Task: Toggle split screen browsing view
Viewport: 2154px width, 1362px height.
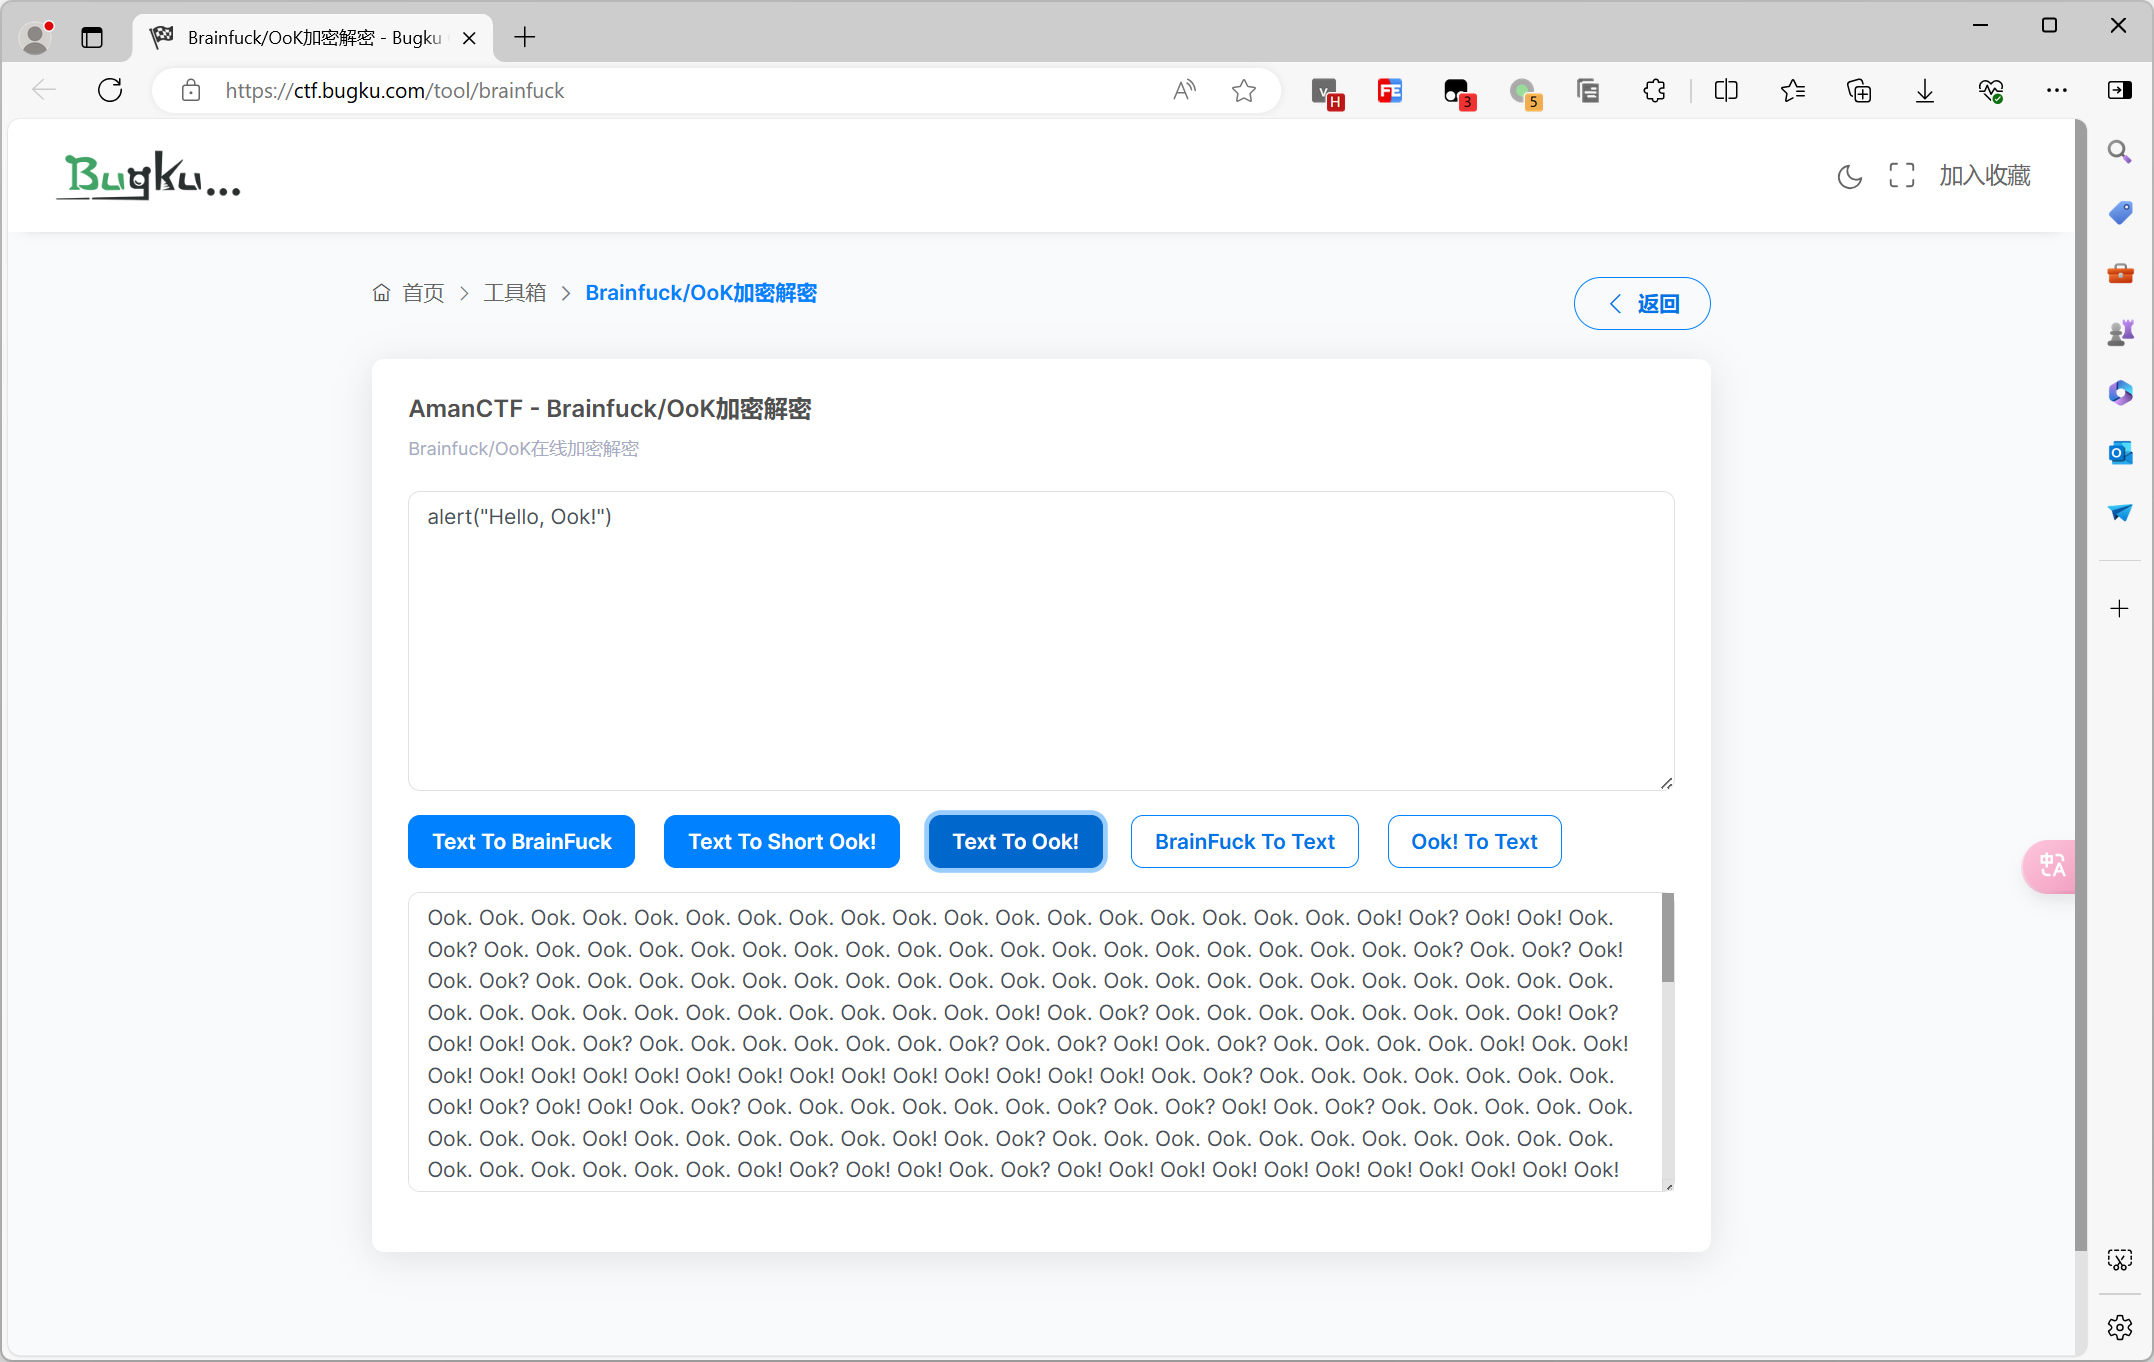Action: [1727, 90]
